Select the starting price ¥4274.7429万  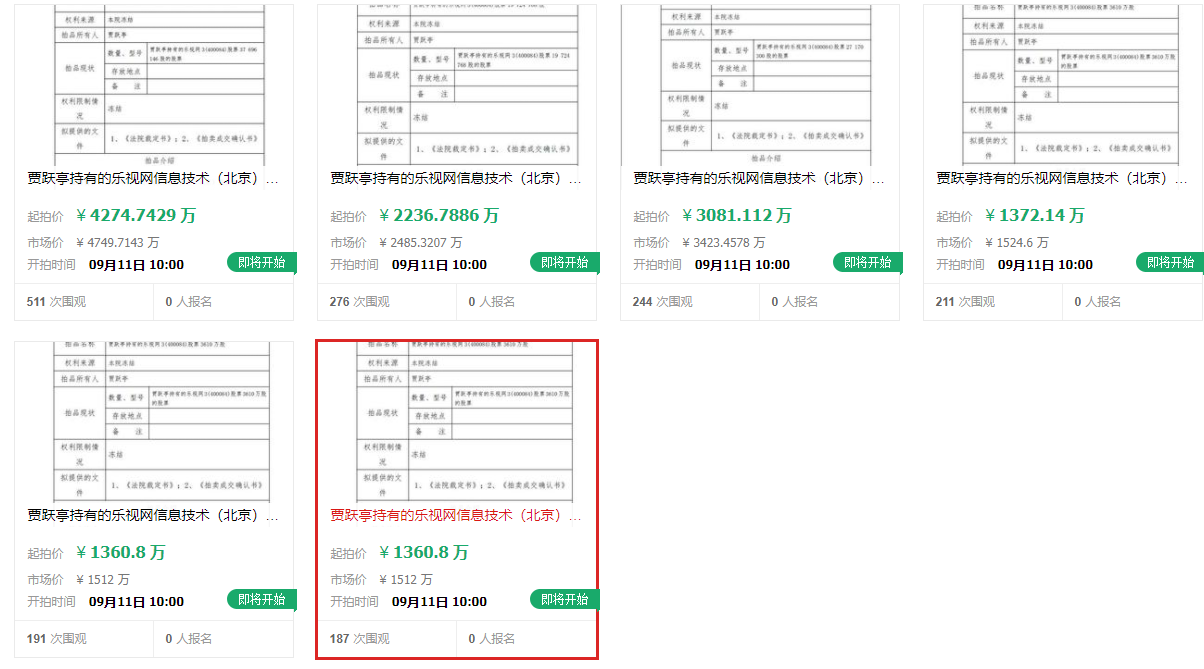tap(137, 216)
